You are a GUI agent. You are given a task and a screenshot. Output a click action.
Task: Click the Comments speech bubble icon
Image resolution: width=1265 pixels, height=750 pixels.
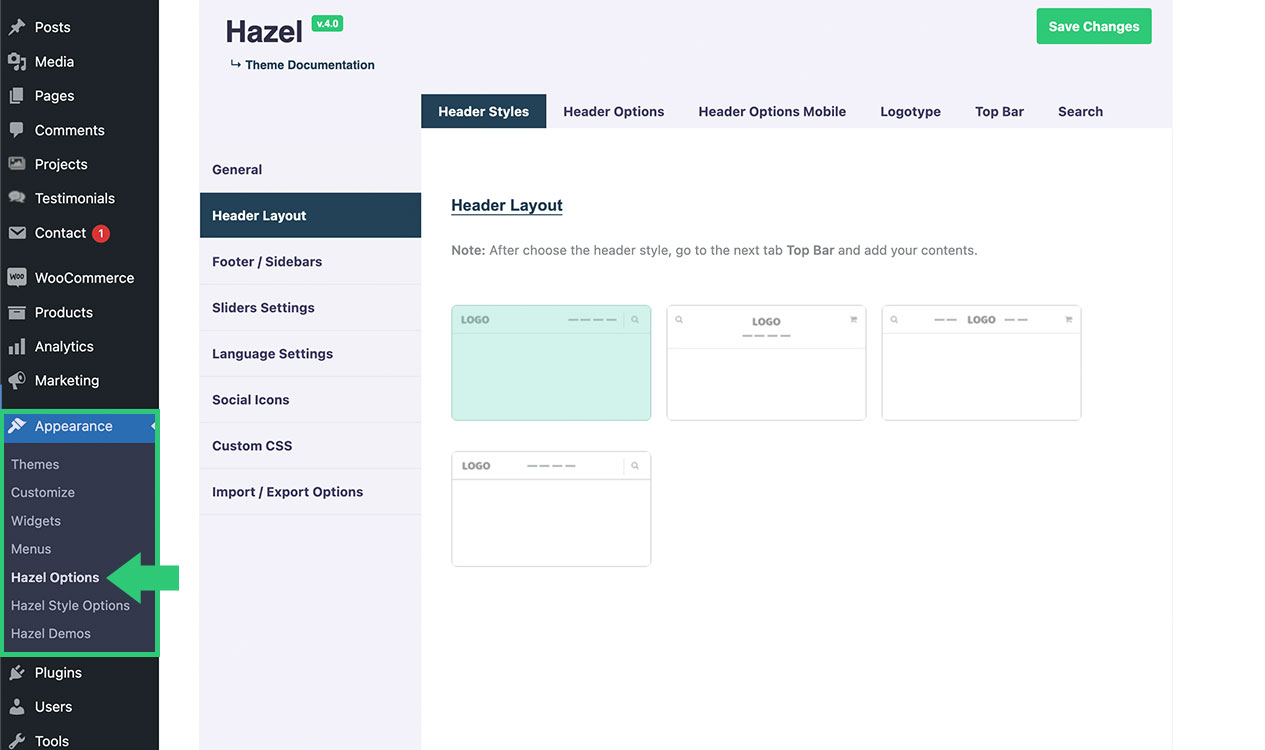click(x=17, y=130)
